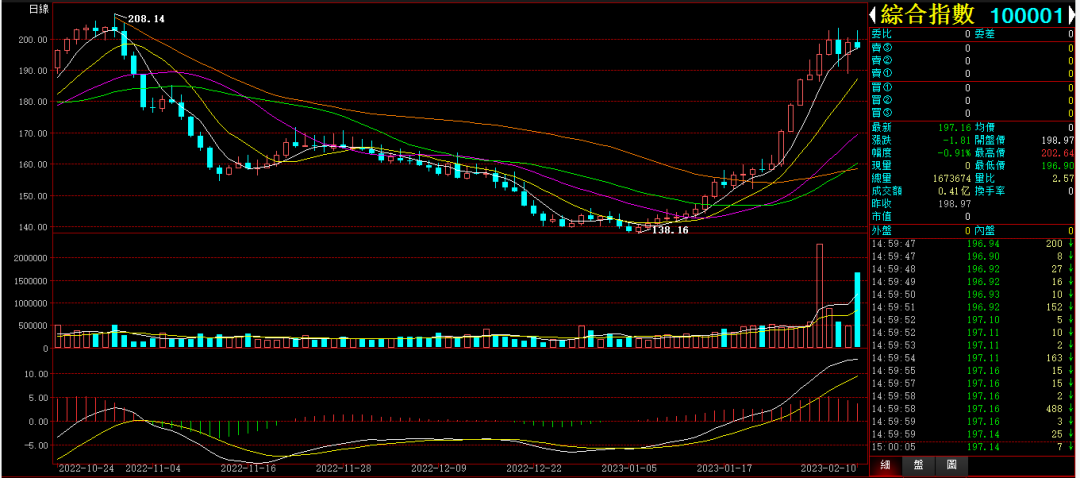The image size is (1080, 478).
Task: Click the 2022-11-16 date label
Action: tap(246, 467)
